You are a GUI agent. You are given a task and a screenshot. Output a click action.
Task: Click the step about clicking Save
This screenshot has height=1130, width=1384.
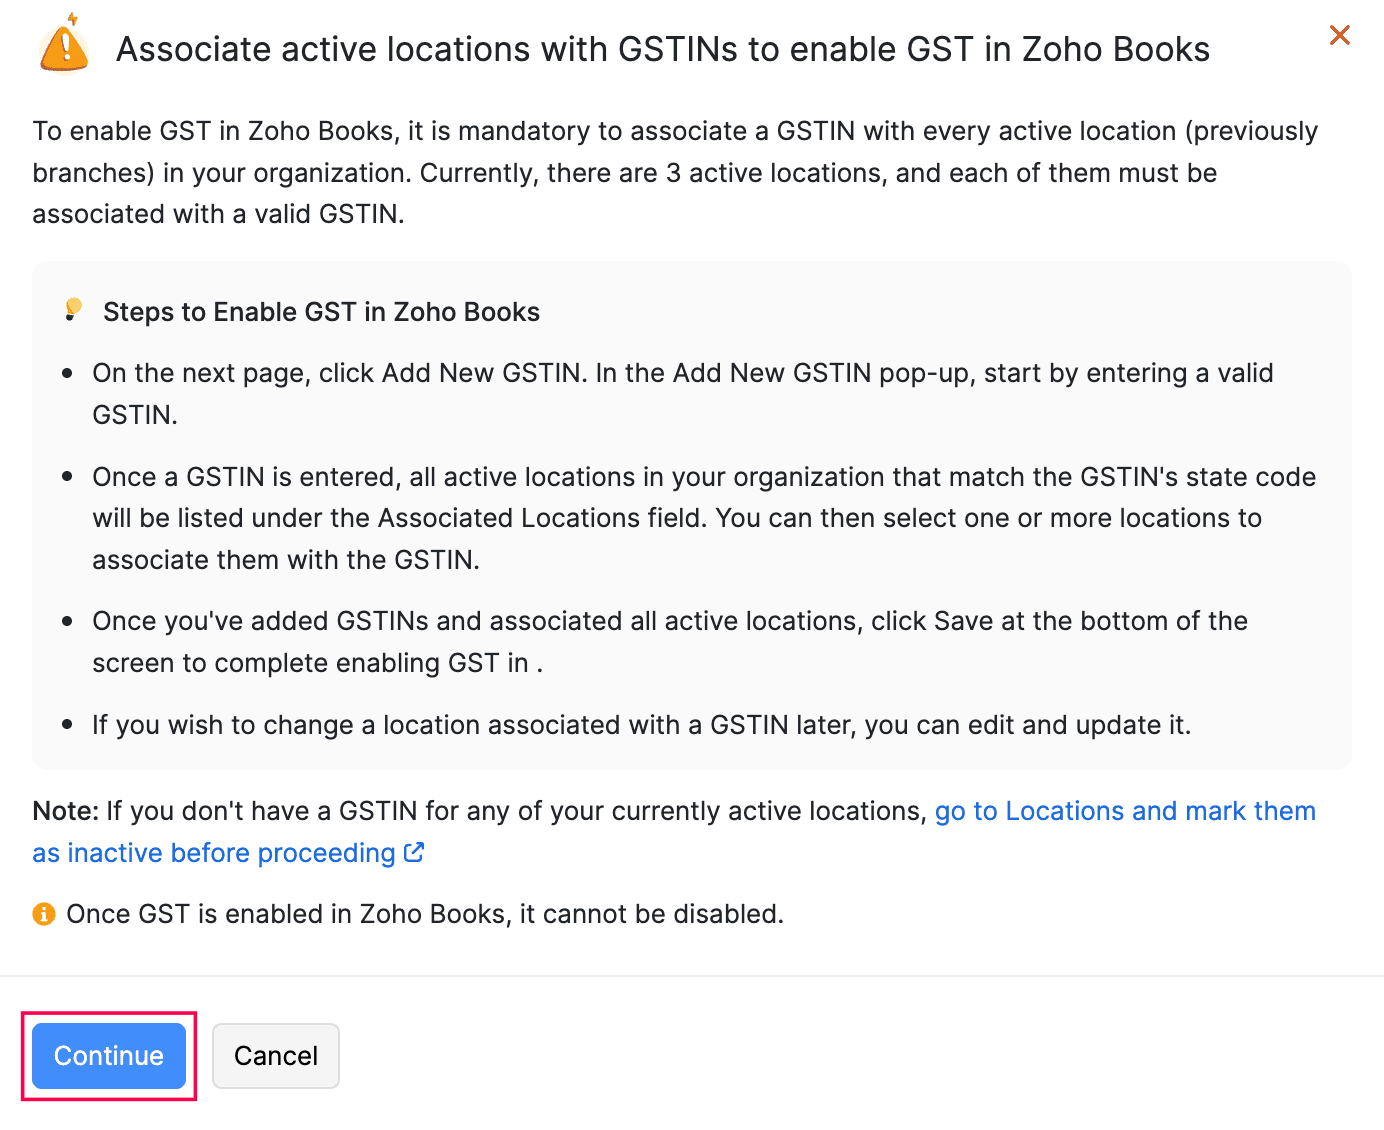[x=669, y=641]
